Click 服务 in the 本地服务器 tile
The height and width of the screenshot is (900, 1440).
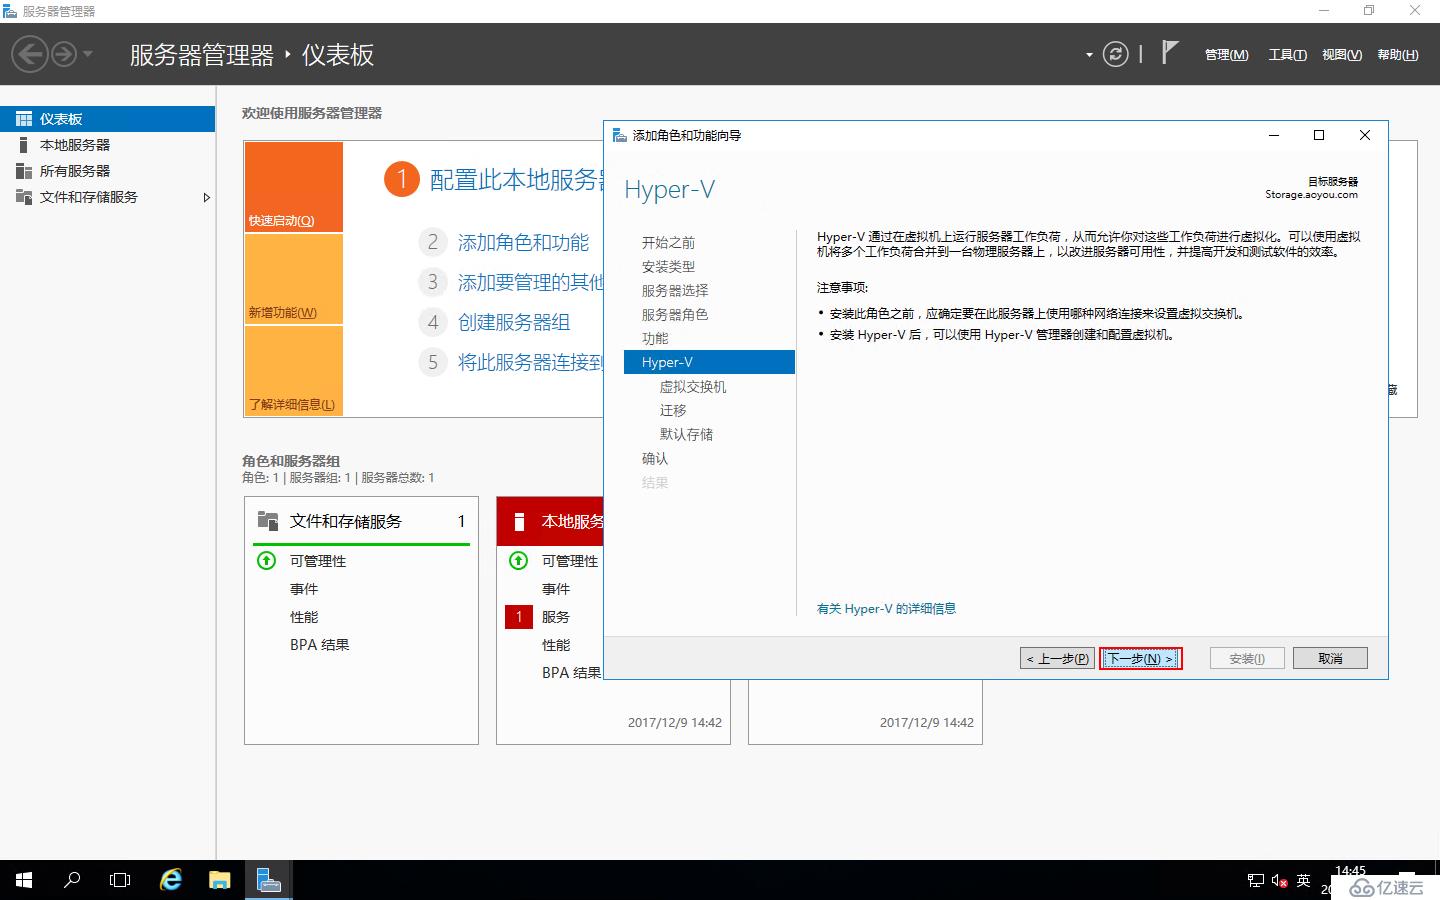[x=556, y=617]
